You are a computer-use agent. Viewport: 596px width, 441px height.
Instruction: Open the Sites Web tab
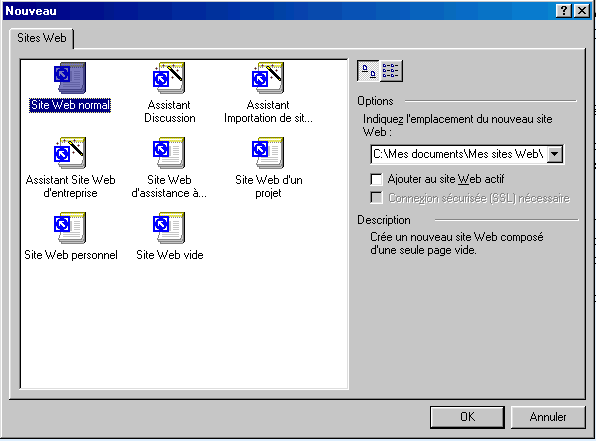42,38
